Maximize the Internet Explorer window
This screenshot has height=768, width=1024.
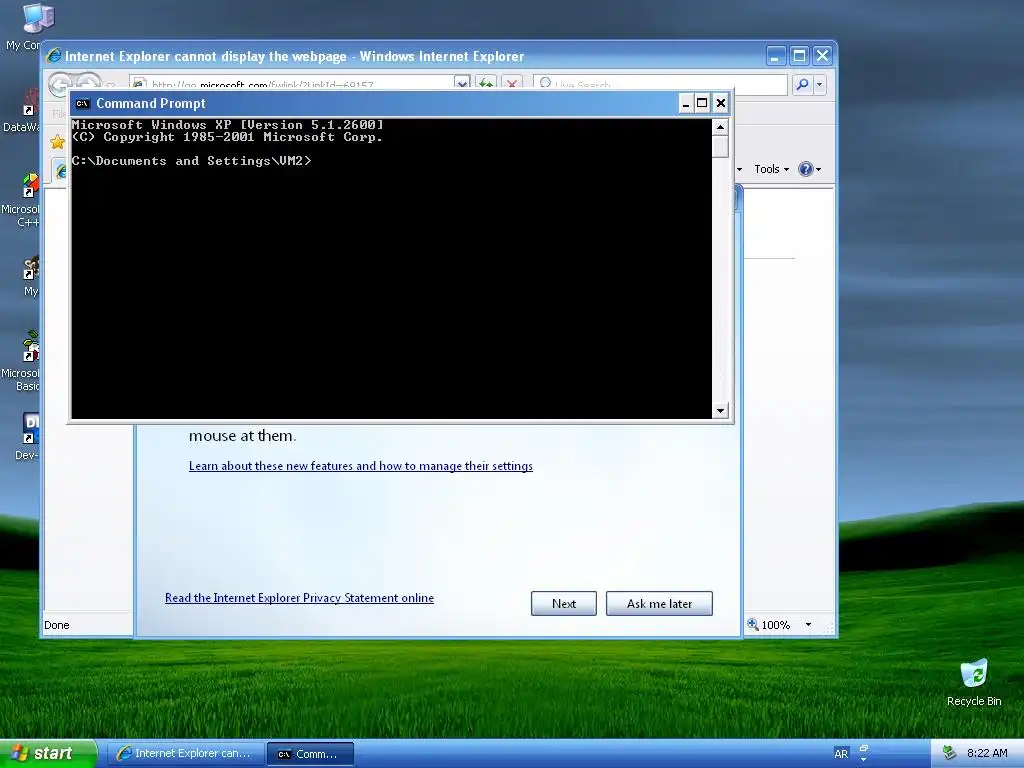[799, 56]
